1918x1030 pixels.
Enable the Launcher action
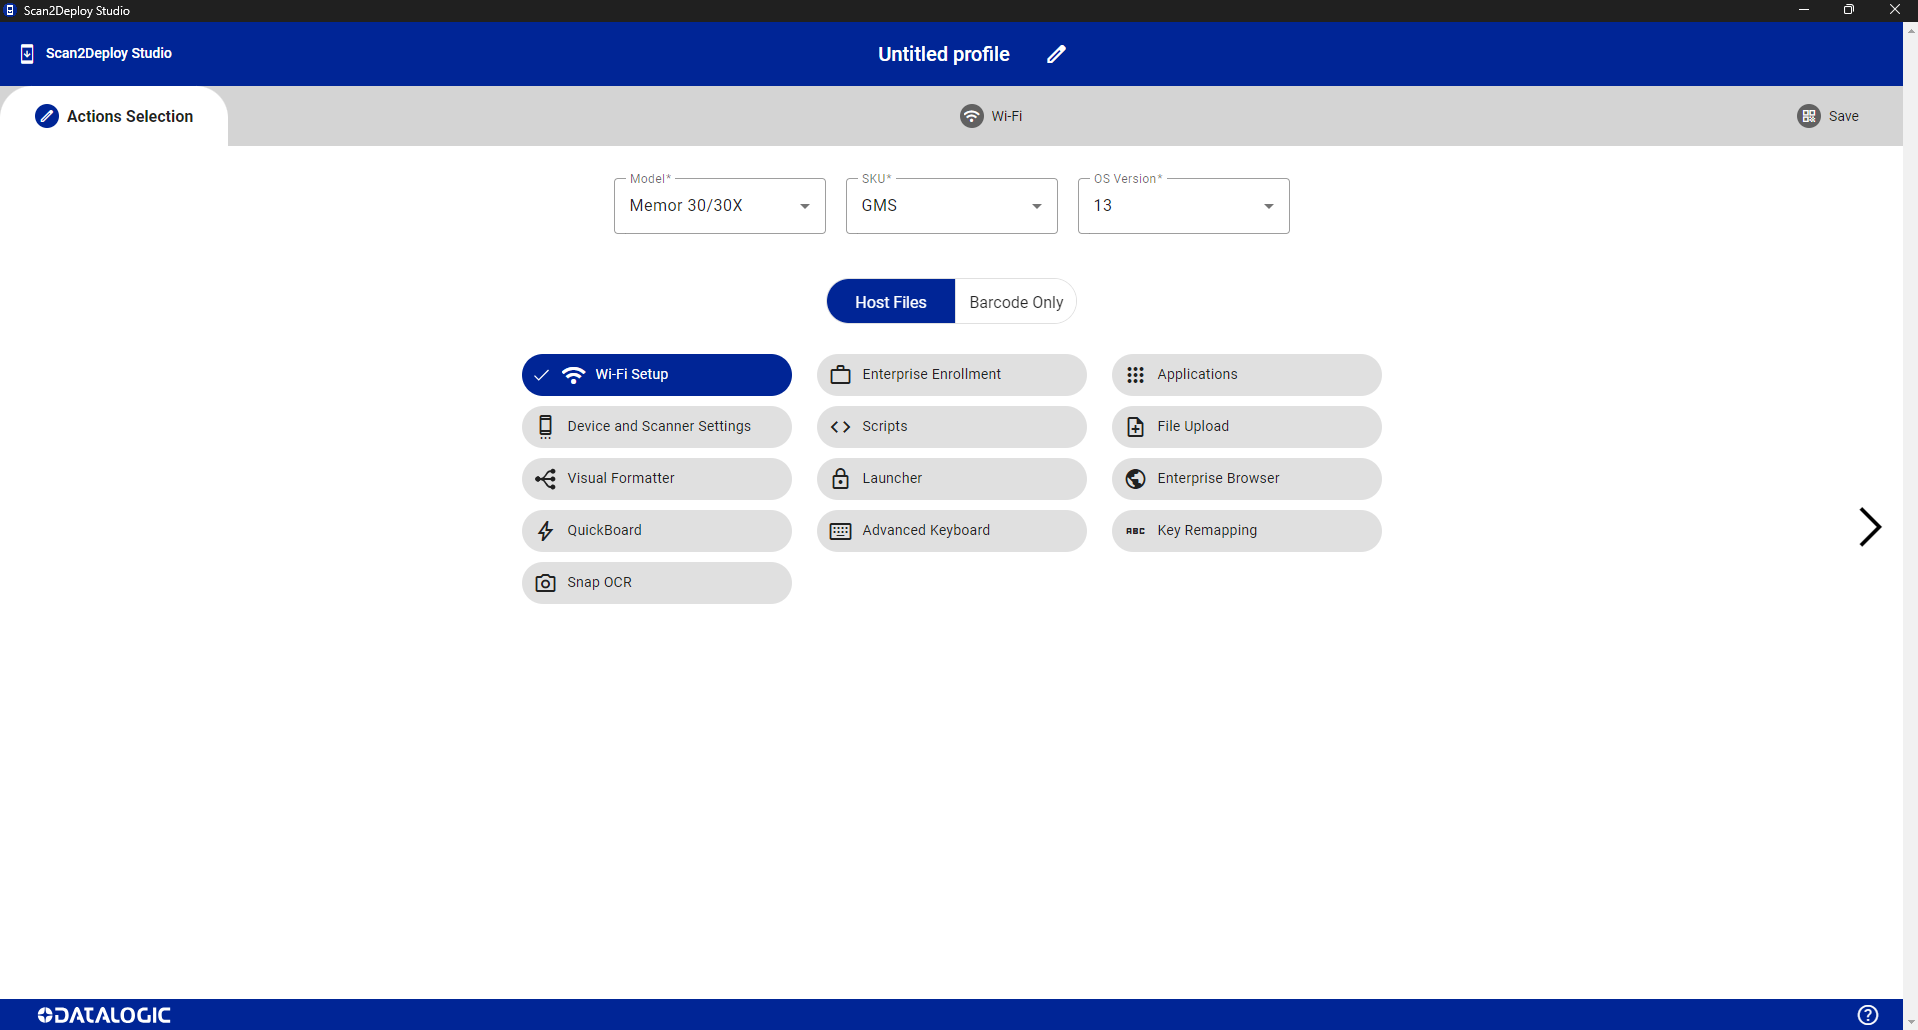(951, 479)
